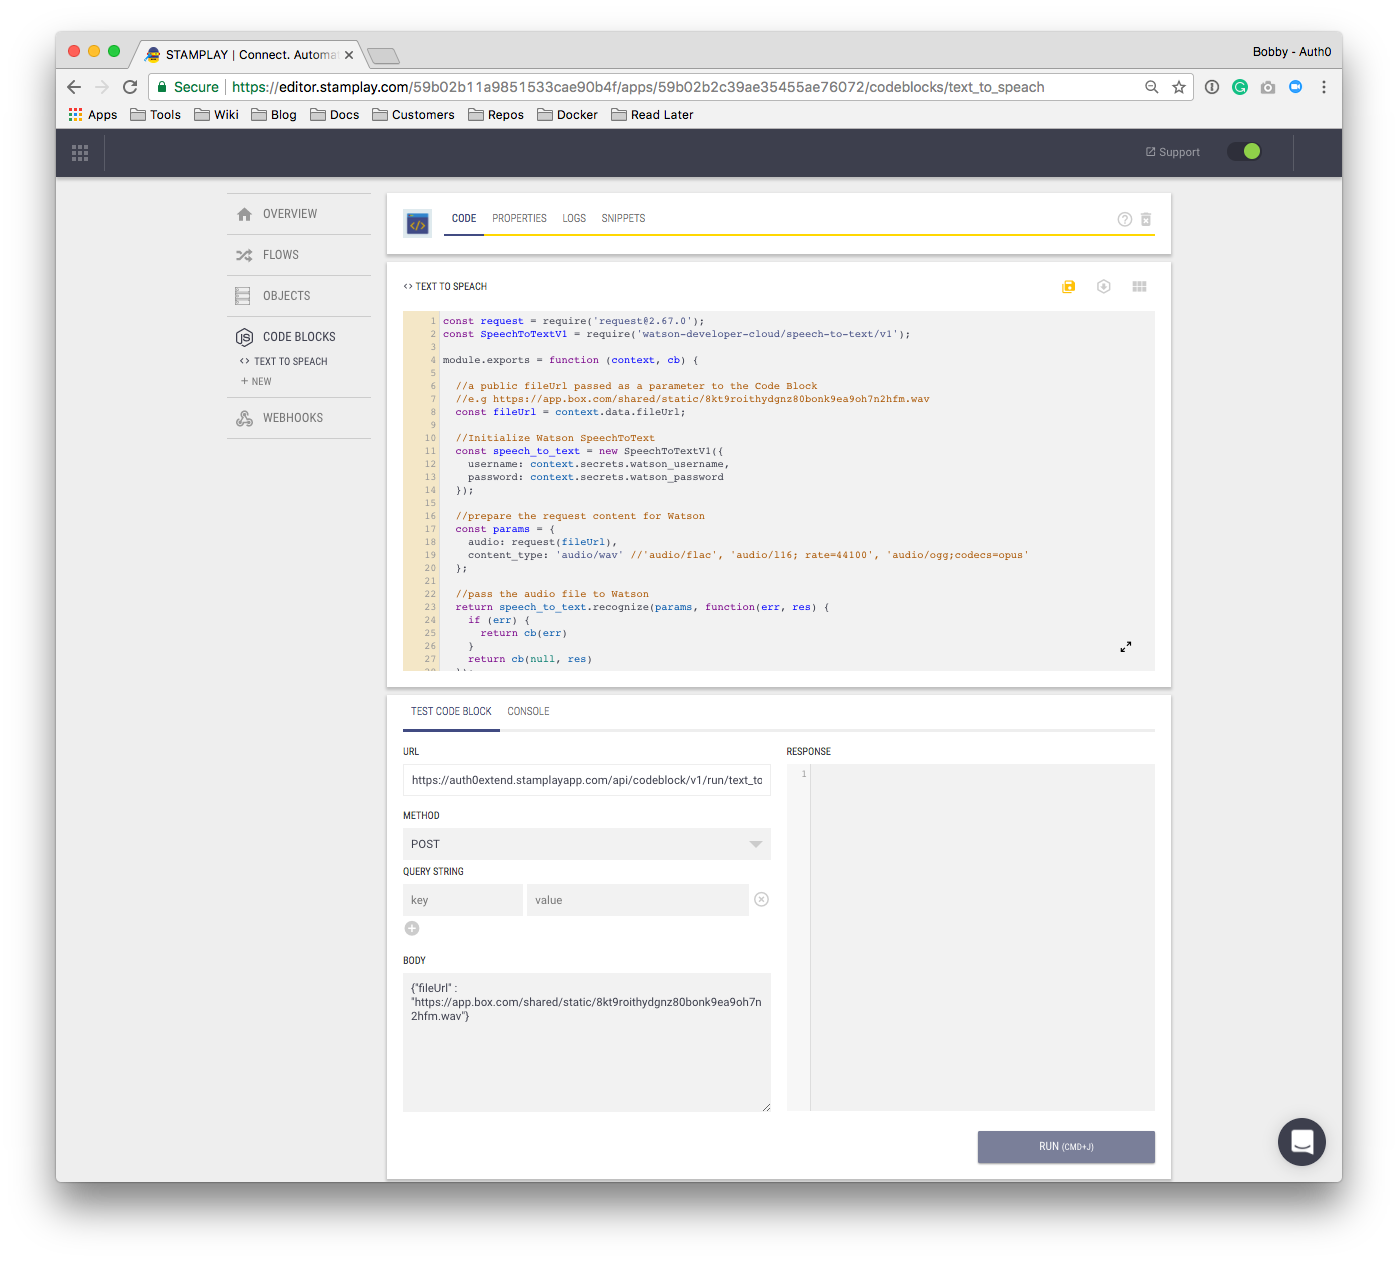Open the Docs bookmark folder
This screenshot has width=1398, height=1262.
(335, 115)
